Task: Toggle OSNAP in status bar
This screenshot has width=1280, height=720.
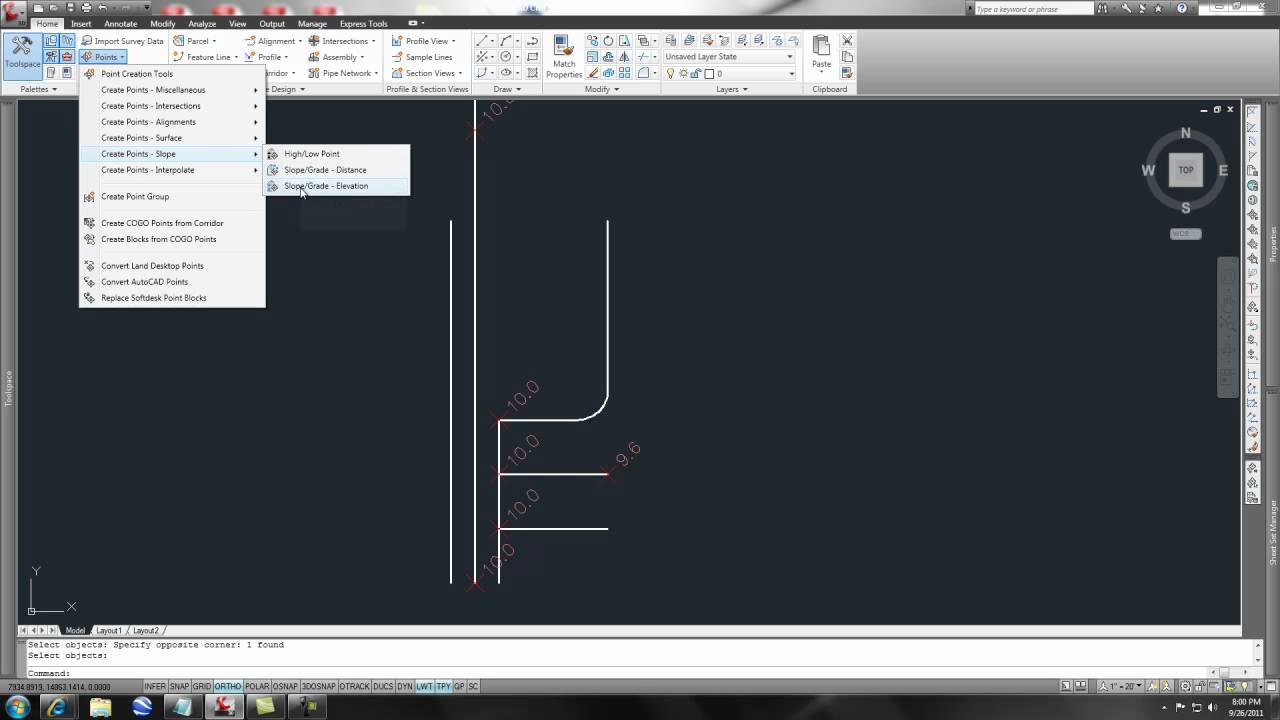Action: 285,687
